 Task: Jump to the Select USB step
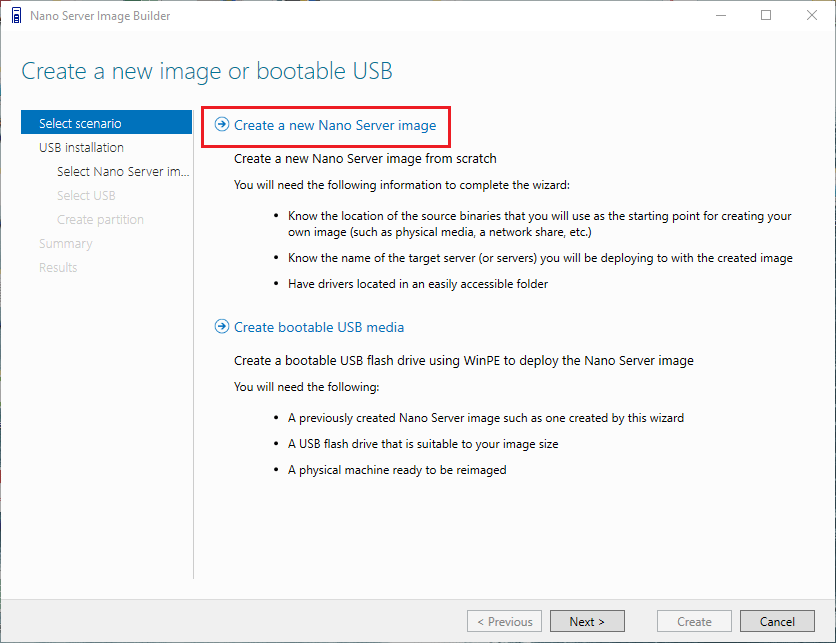pyautogui.click(x=86, y=195)
